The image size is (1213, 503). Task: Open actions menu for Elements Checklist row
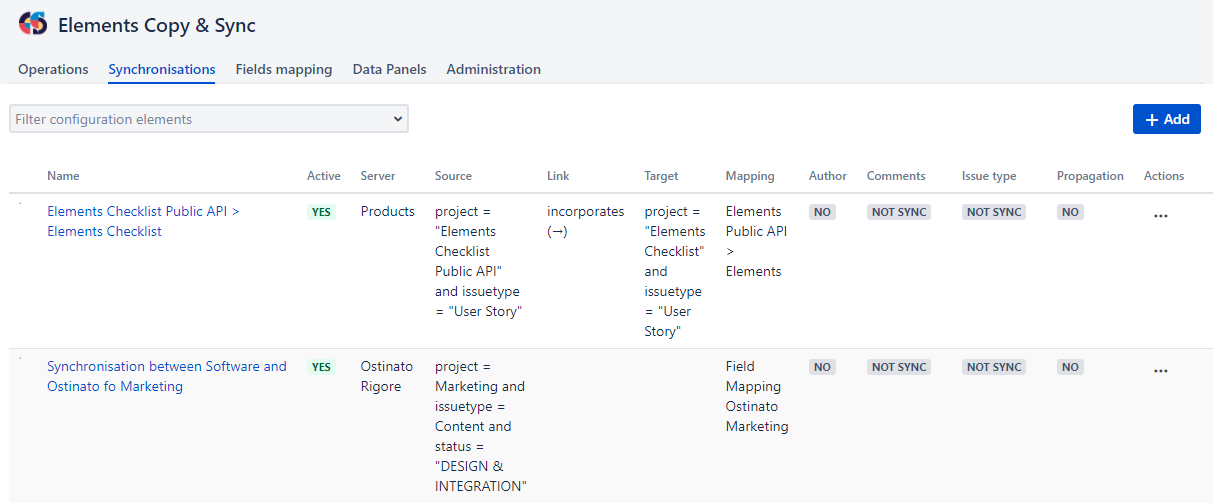(x=1160, y=215)
